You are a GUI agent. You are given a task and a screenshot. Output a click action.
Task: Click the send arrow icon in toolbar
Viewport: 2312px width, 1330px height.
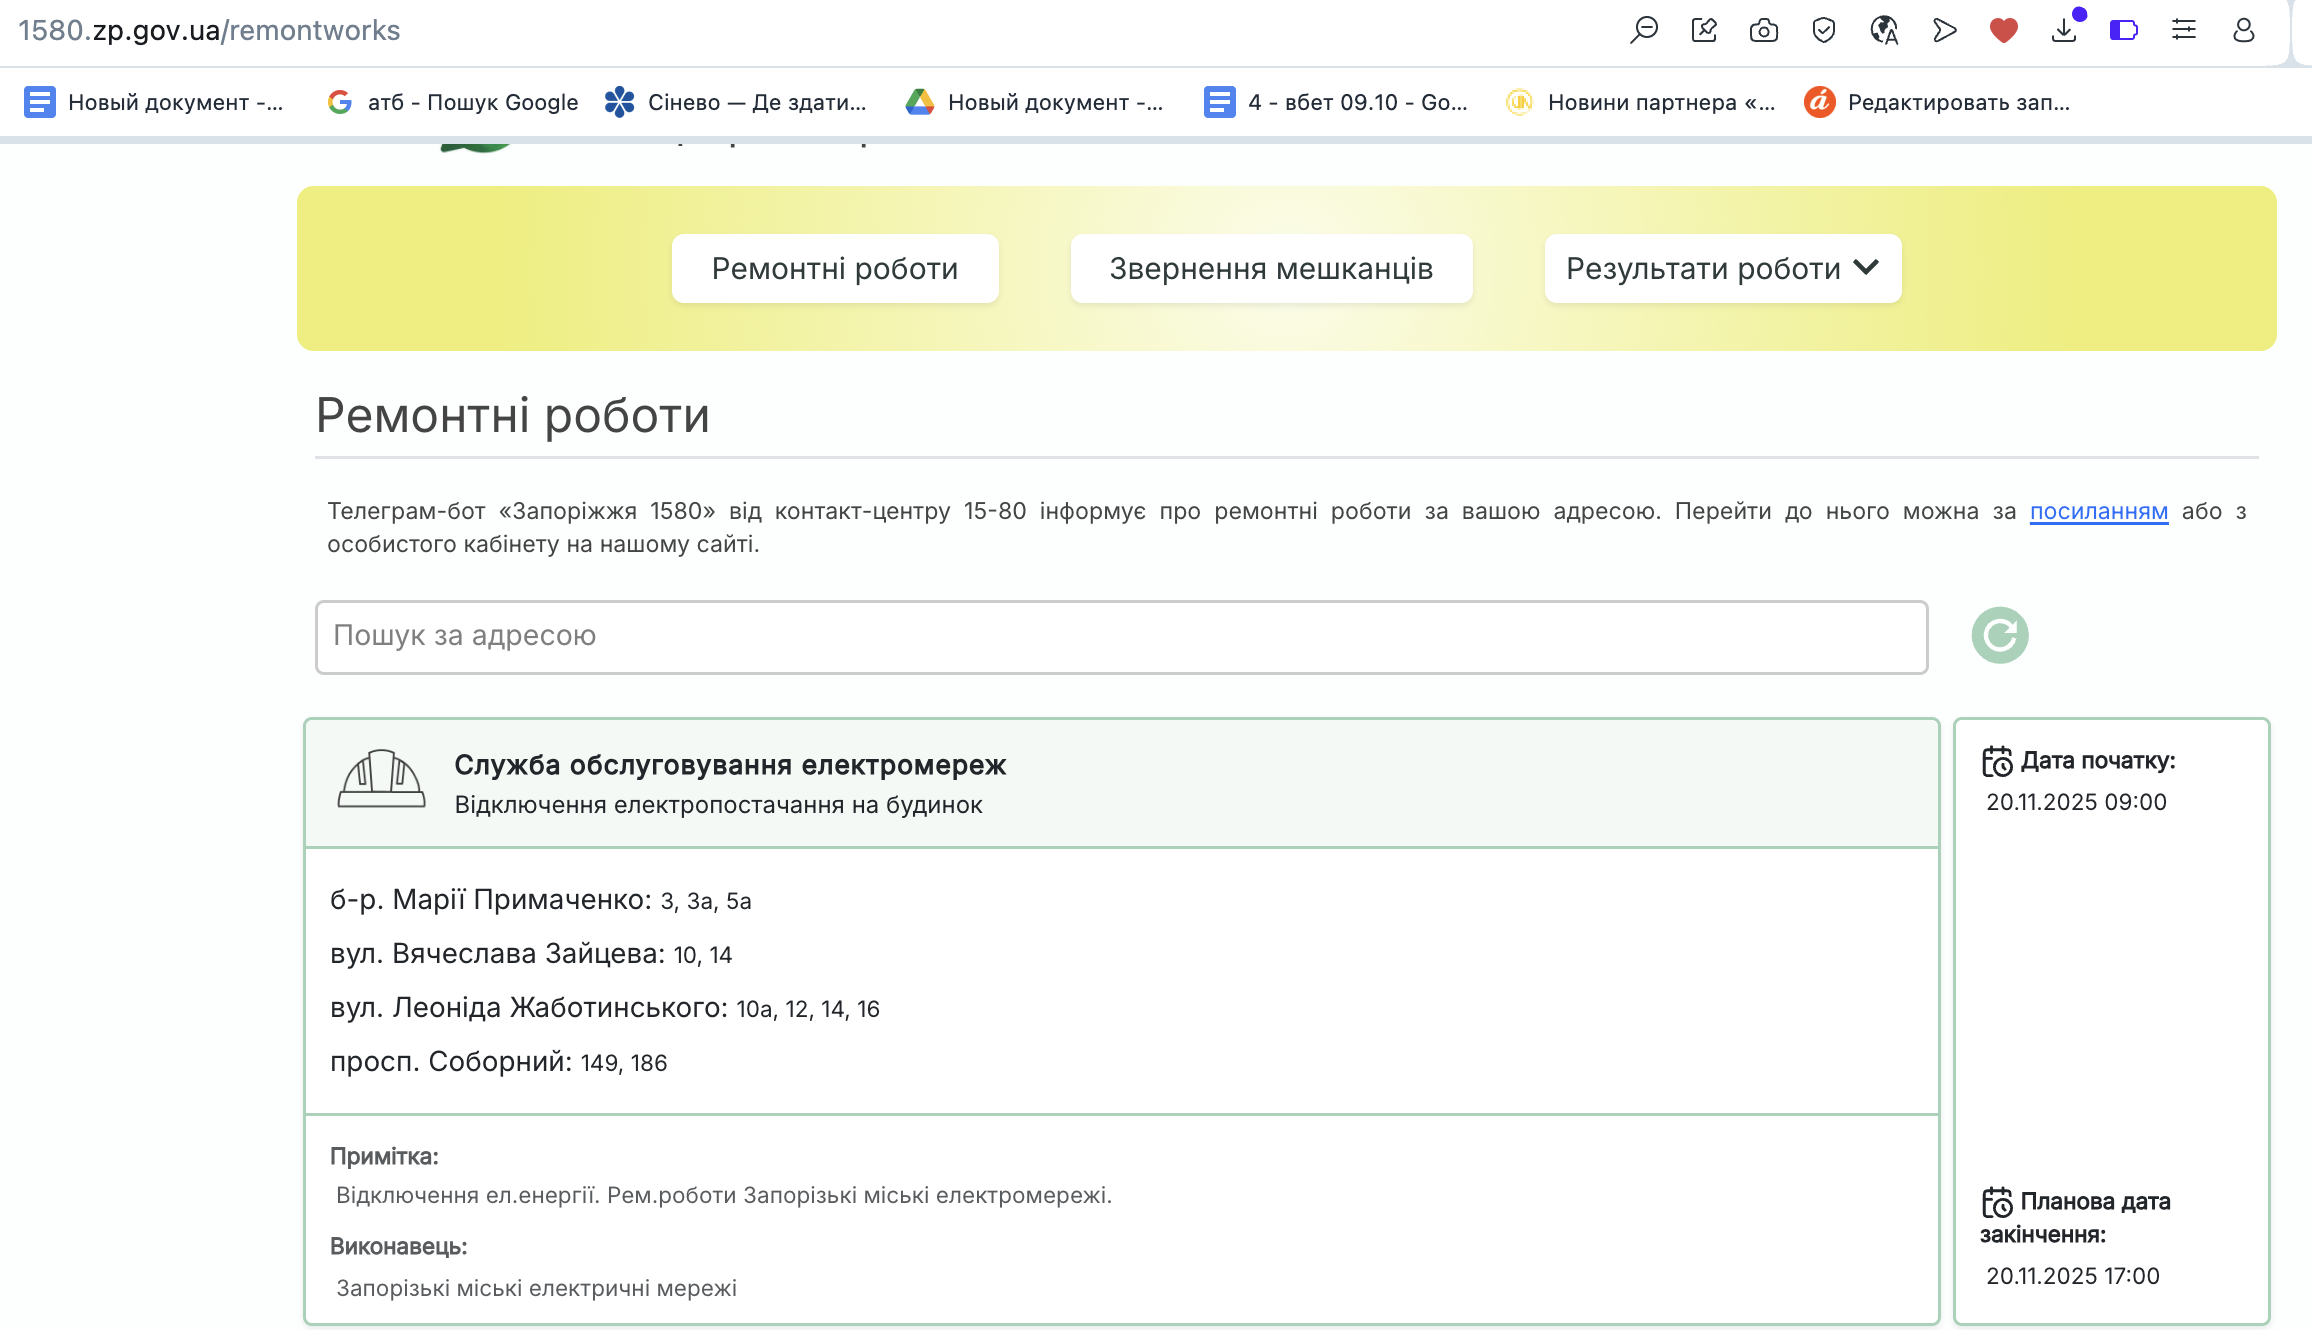tap(1944, 30)
